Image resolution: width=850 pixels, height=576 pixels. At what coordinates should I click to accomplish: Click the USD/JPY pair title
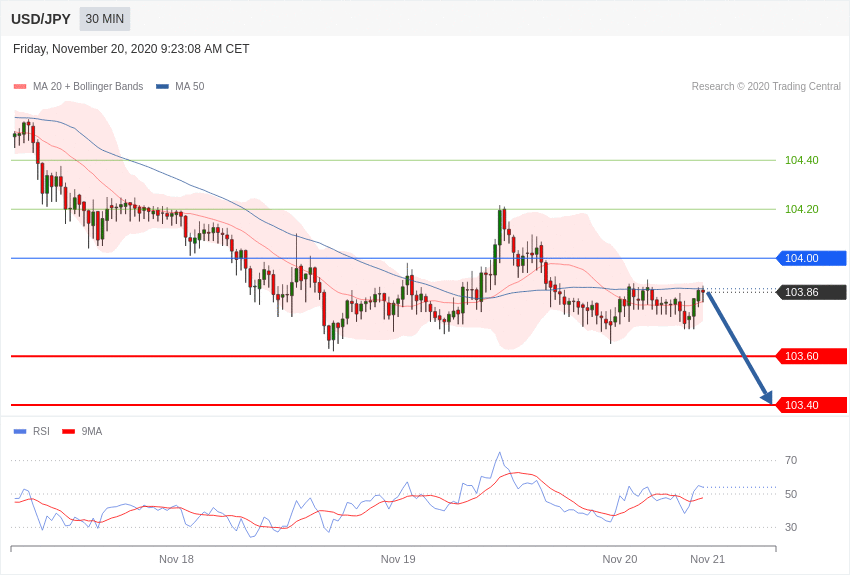(x=41, y=19)
